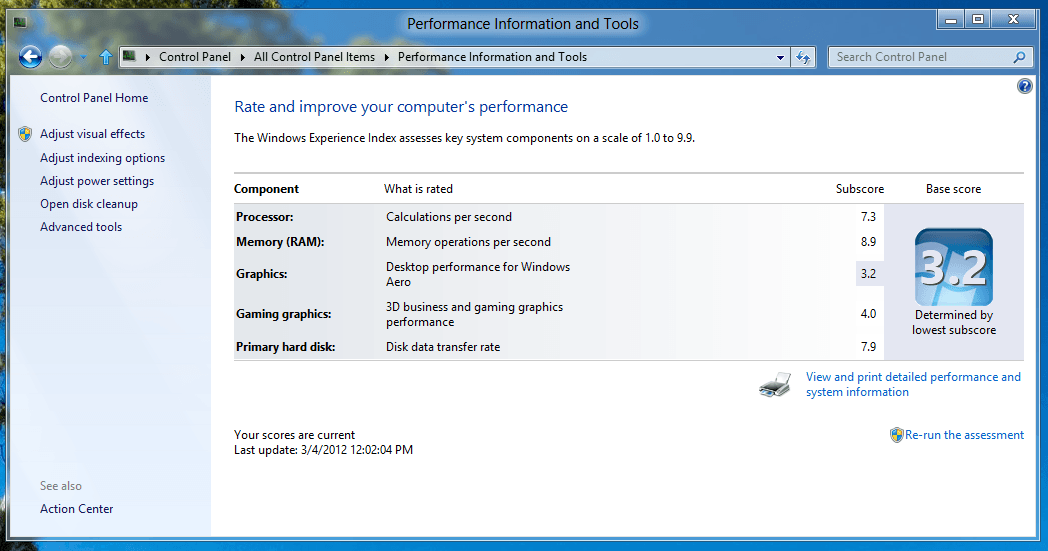The image size is (1048, 551).
Task: Click the Base score column header
Action: click(x=953, y=189)
